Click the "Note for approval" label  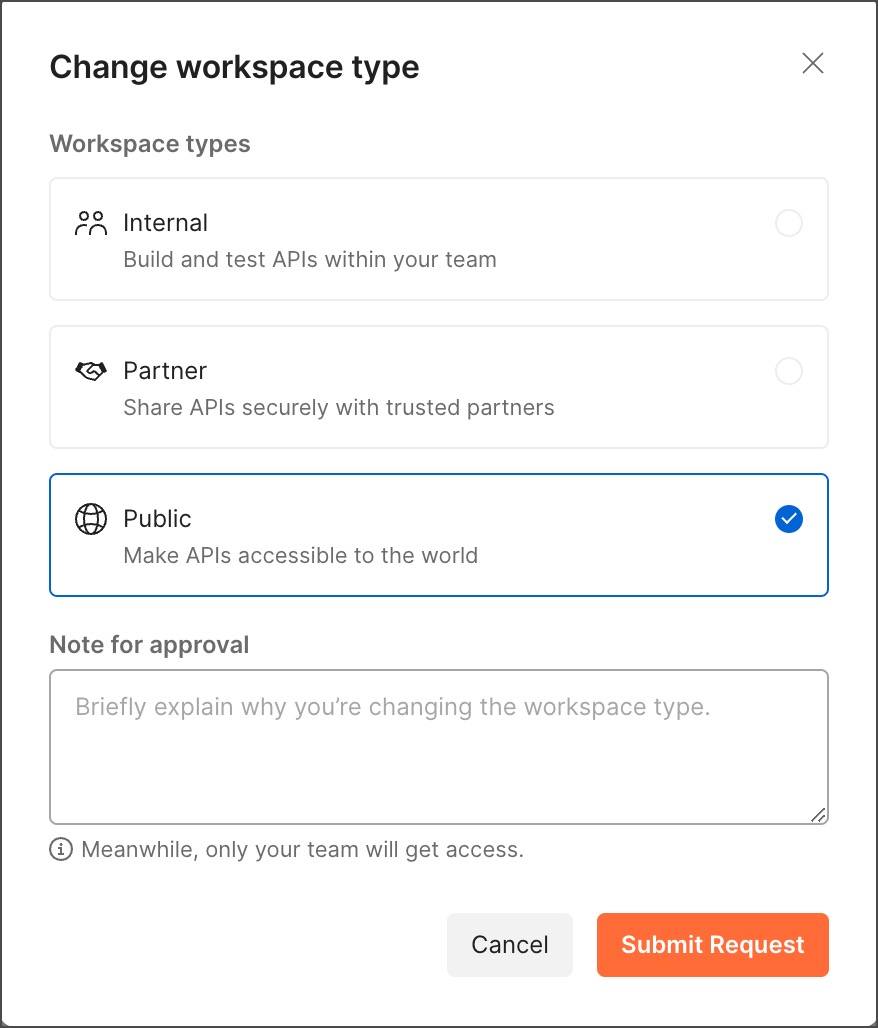tap(149, 645)
